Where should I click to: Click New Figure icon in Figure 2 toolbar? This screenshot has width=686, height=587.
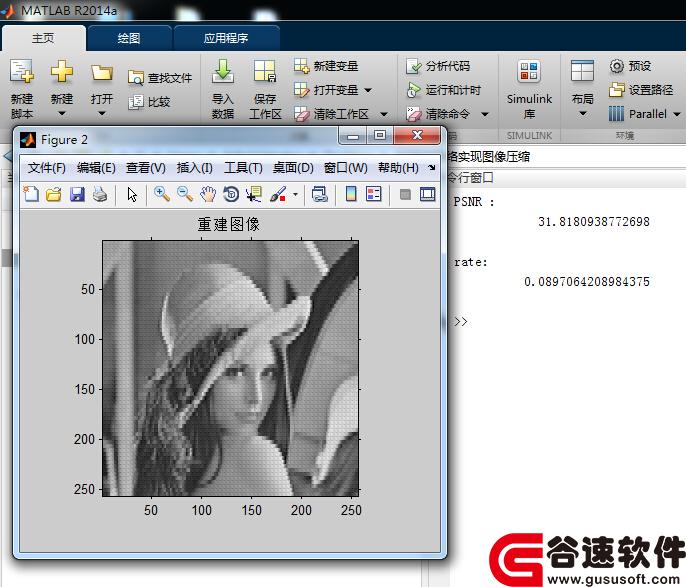point(31,194)
